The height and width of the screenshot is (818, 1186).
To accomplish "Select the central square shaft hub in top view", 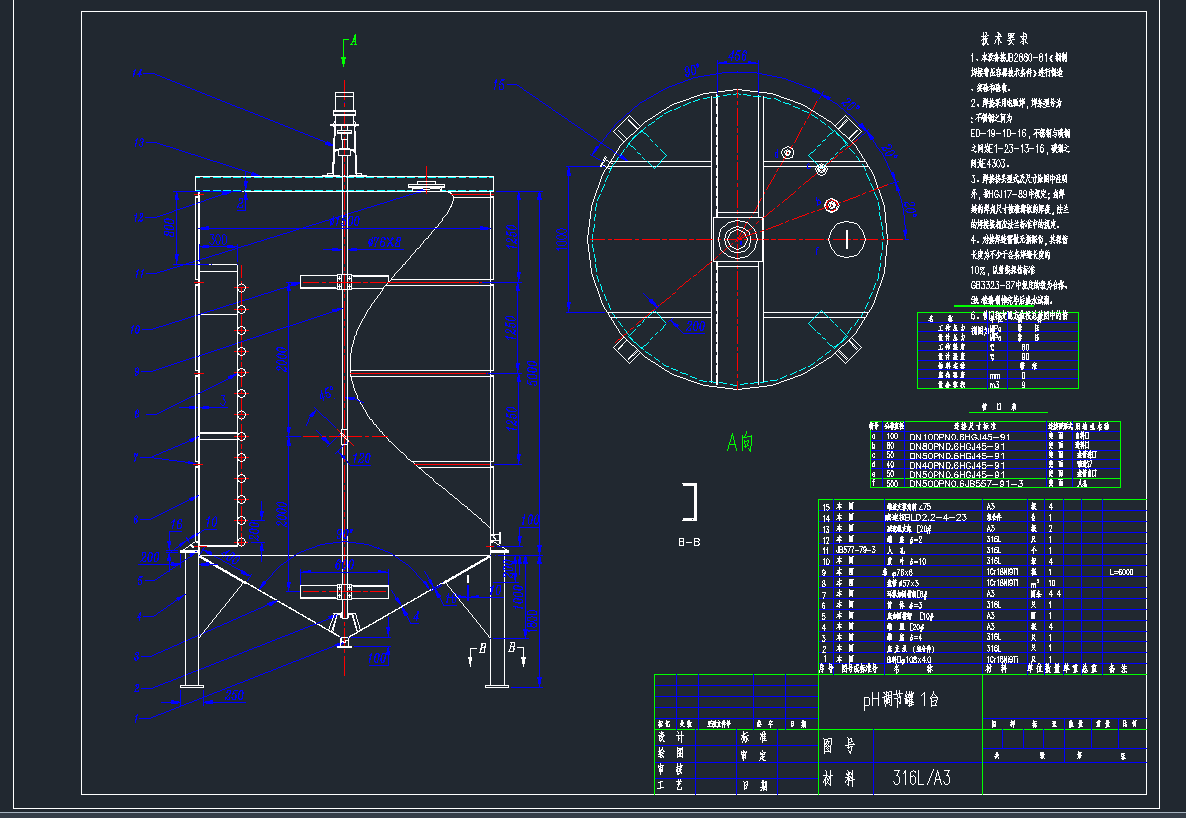I will 739,239.
